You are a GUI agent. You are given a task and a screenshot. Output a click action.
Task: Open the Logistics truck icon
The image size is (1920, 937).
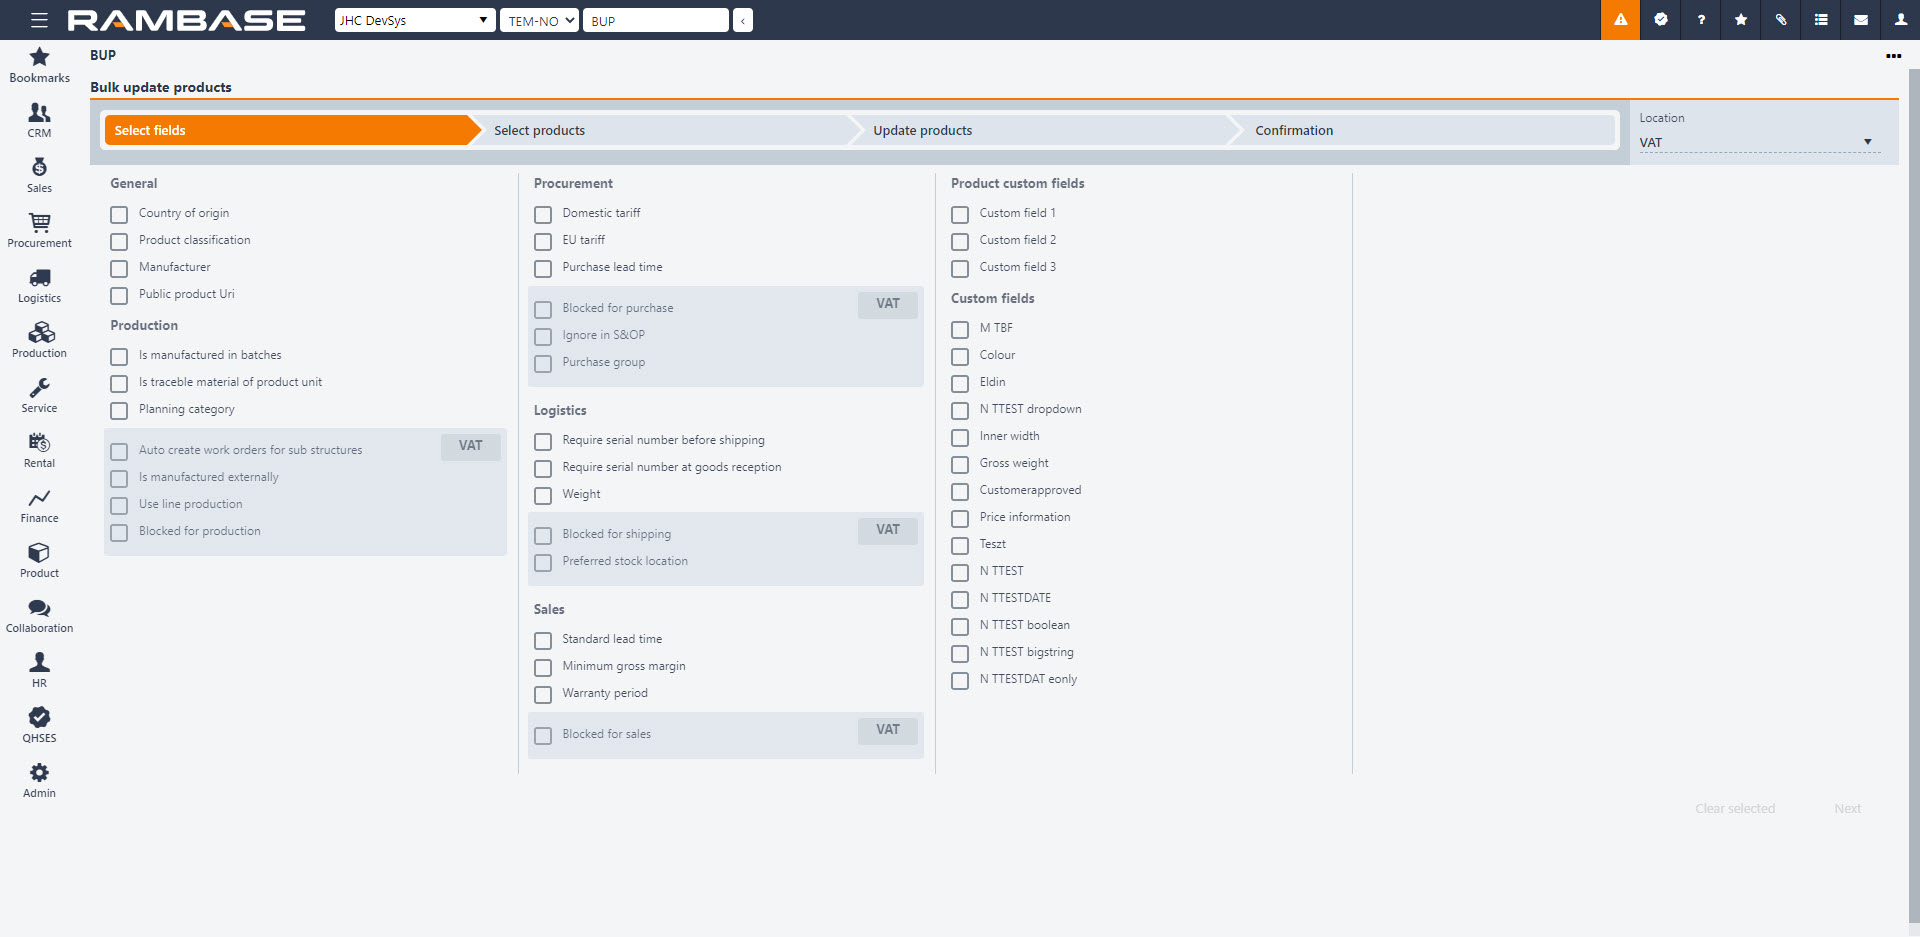39,278
